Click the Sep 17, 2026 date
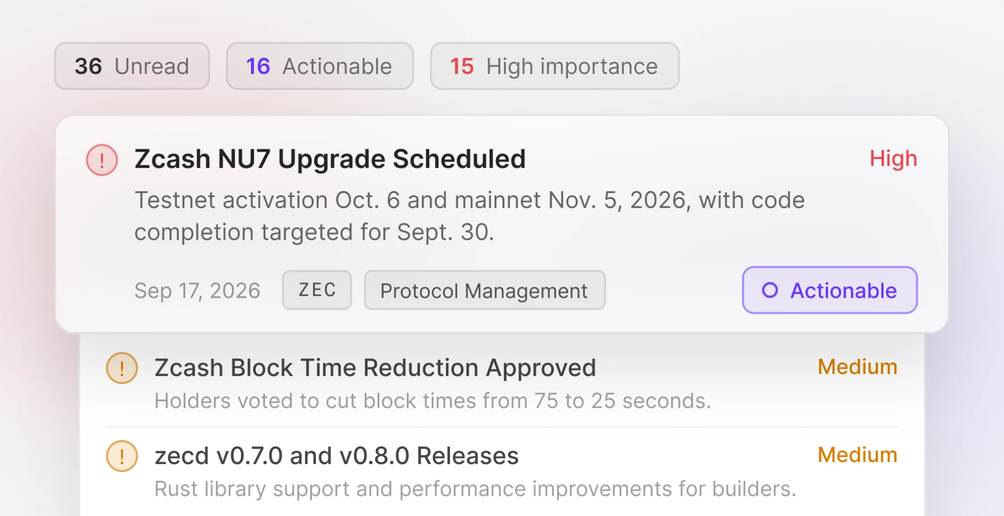Image resolution: width=1004 pixels, height=516 pixels. pyautogui.click(x=197, y=291)
